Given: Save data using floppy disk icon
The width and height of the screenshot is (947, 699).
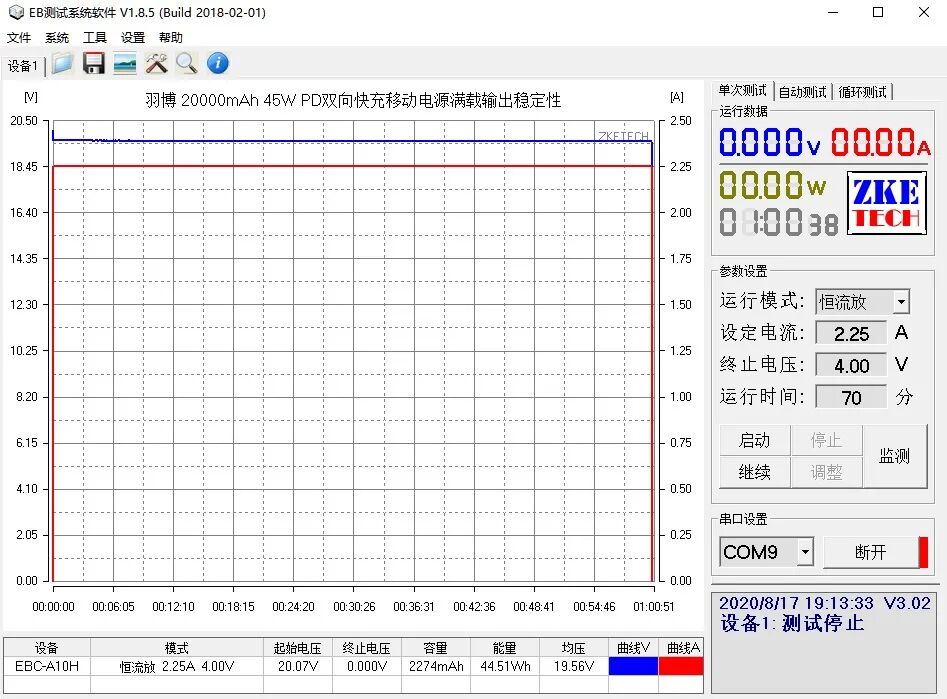Looking at the screenshot, I should click(94, 63).
